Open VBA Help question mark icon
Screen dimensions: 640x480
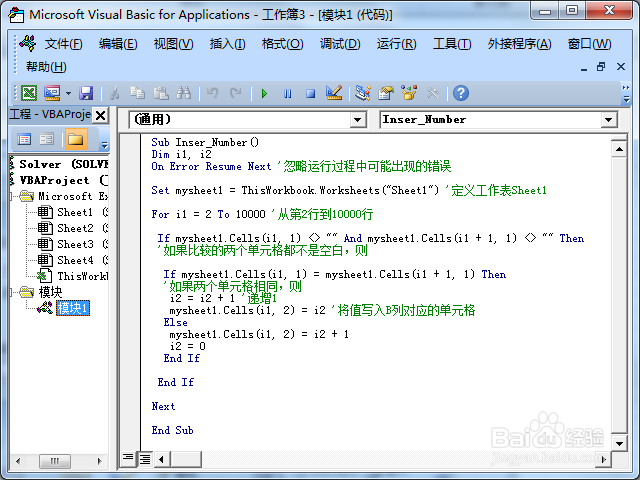(461, 93)
